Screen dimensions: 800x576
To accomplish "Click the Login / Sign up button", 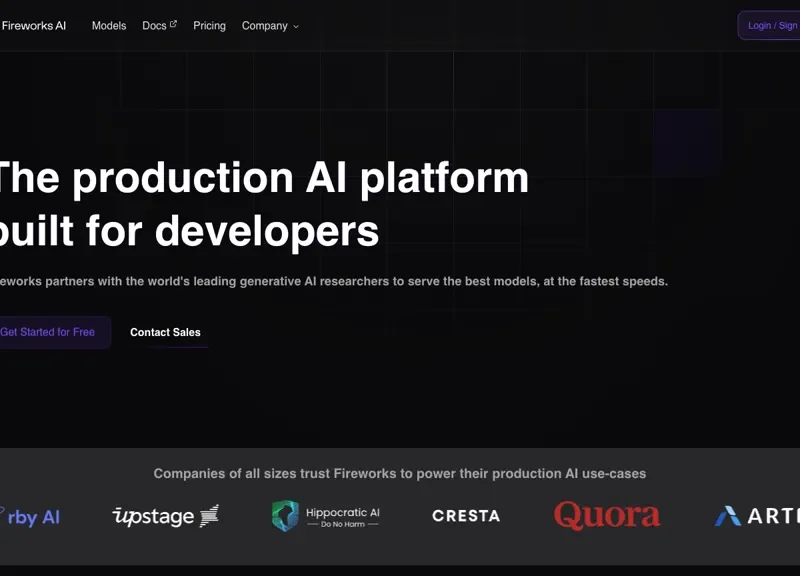I will (x=772, y=26).
